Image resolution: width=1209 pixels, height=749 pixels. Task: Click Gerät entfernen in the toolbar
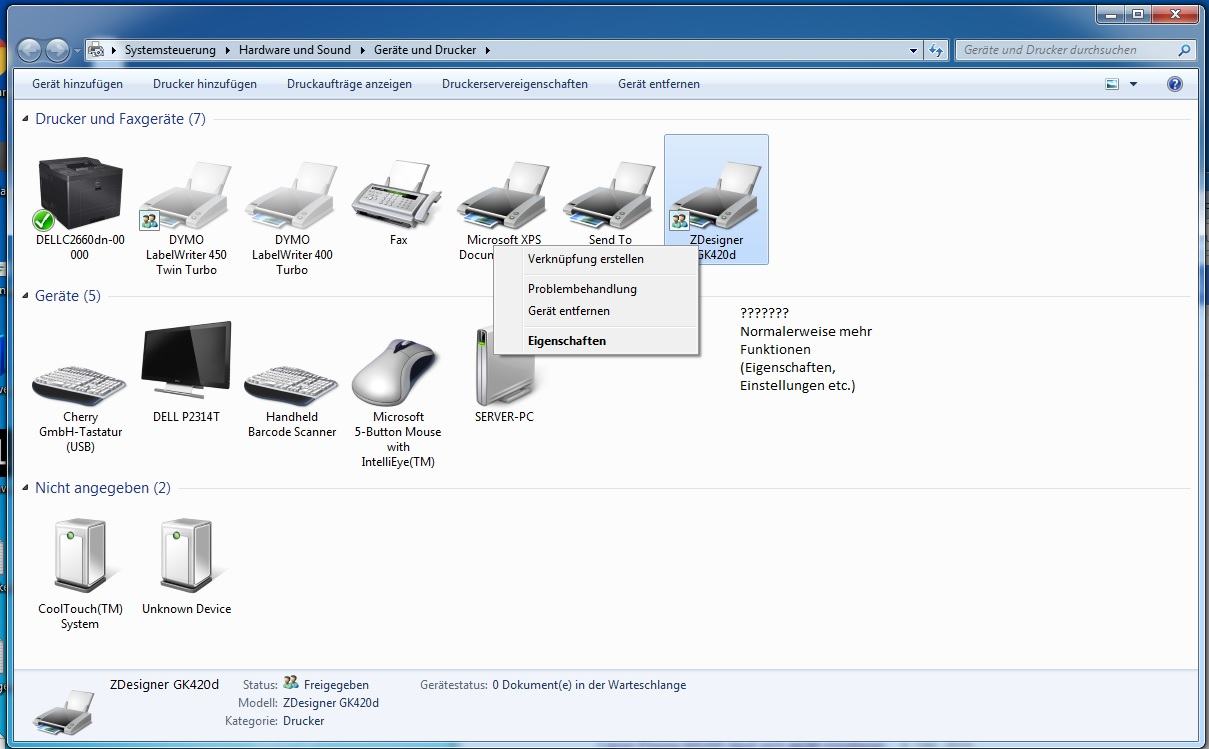659,84
